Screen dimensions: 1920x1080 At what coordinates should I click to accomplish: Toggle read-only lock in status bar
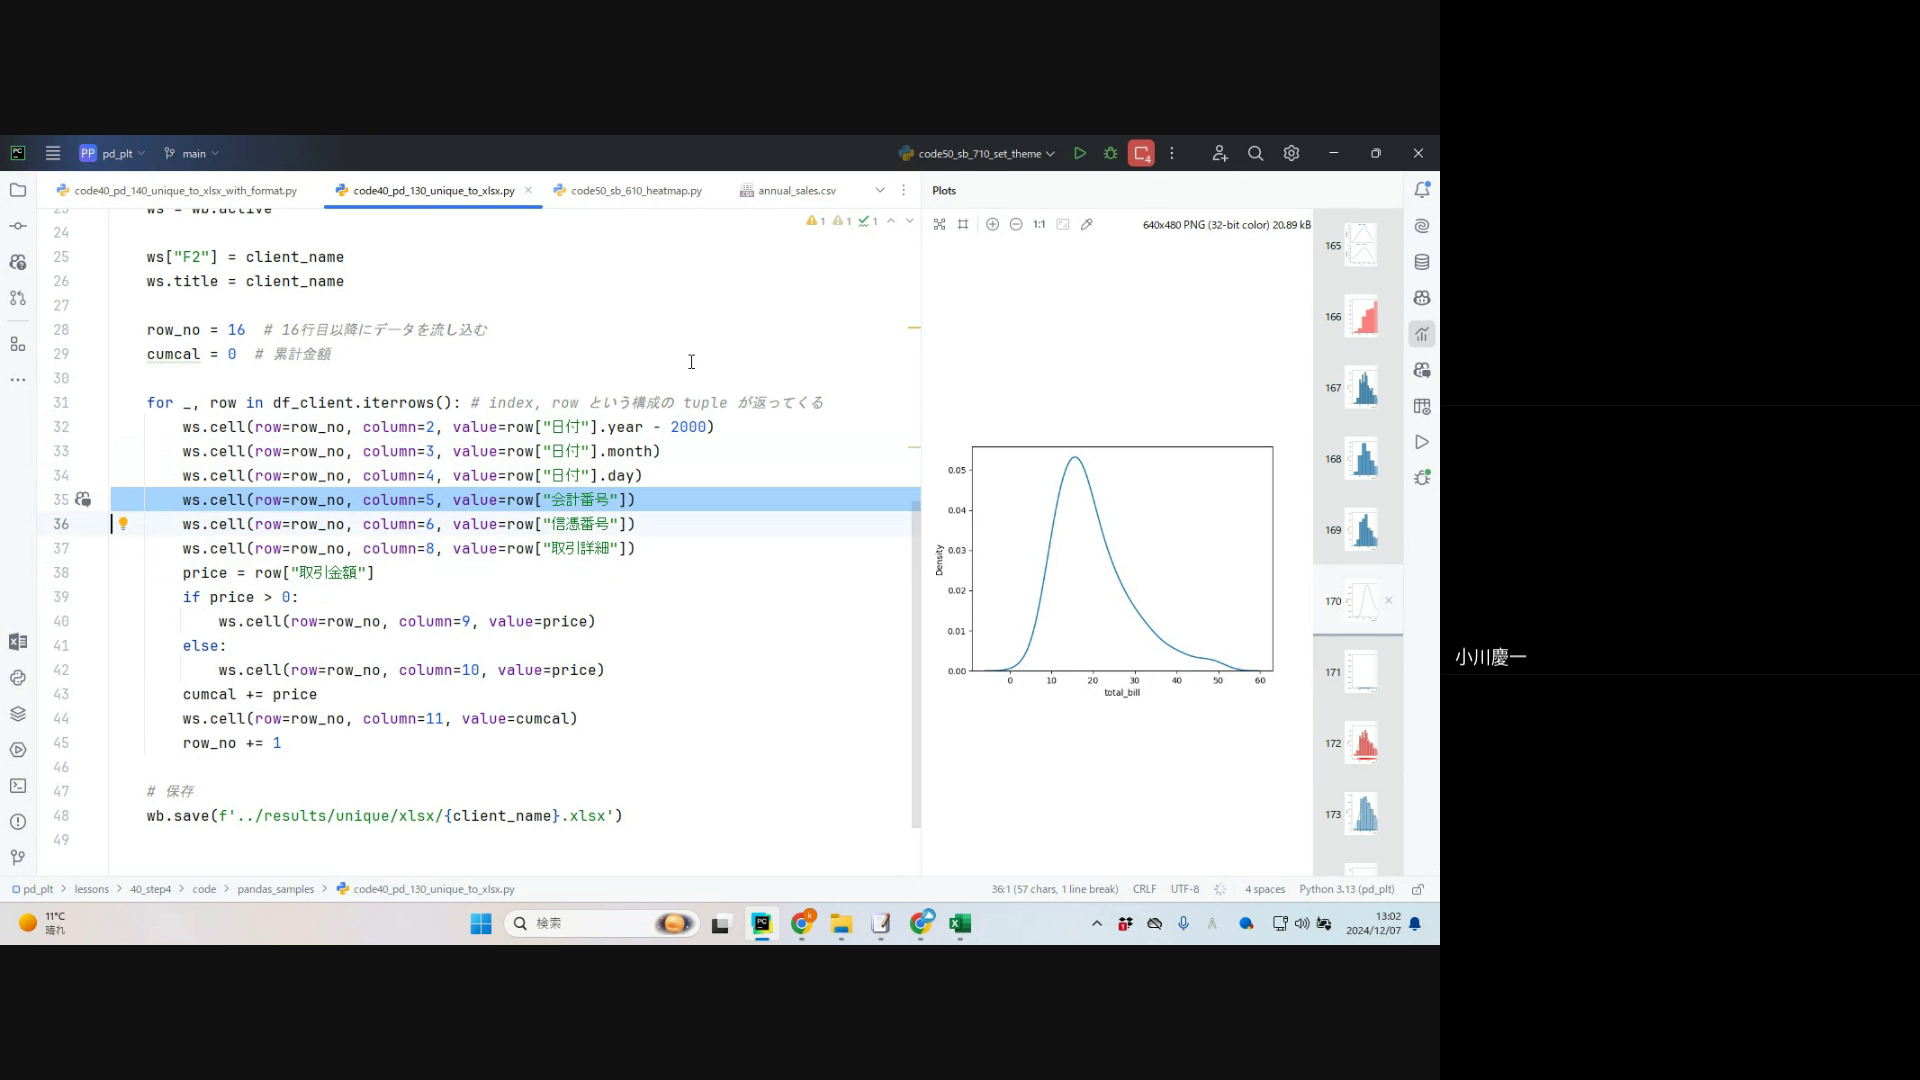pyautogui.click(x=1417, y=889)
